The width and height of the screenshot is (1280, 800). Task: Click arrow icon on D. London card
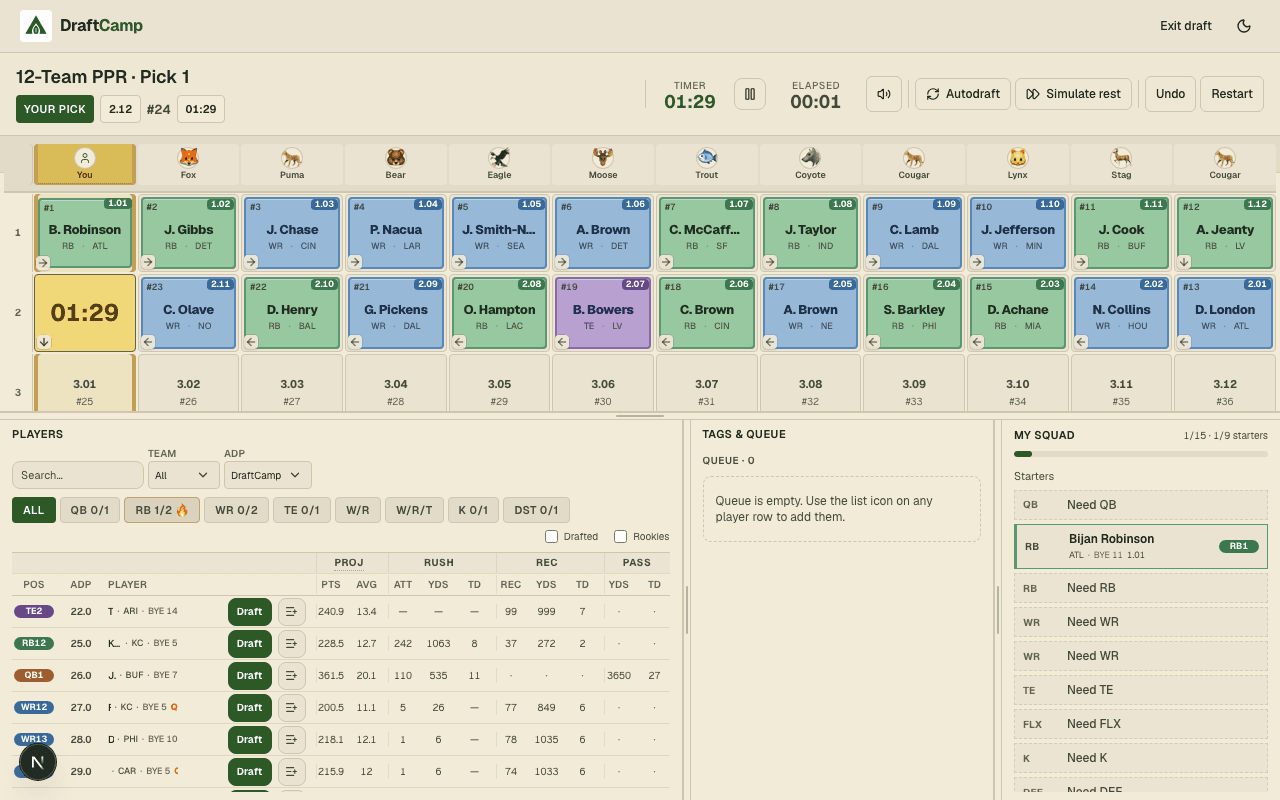tap(1185, 342)
